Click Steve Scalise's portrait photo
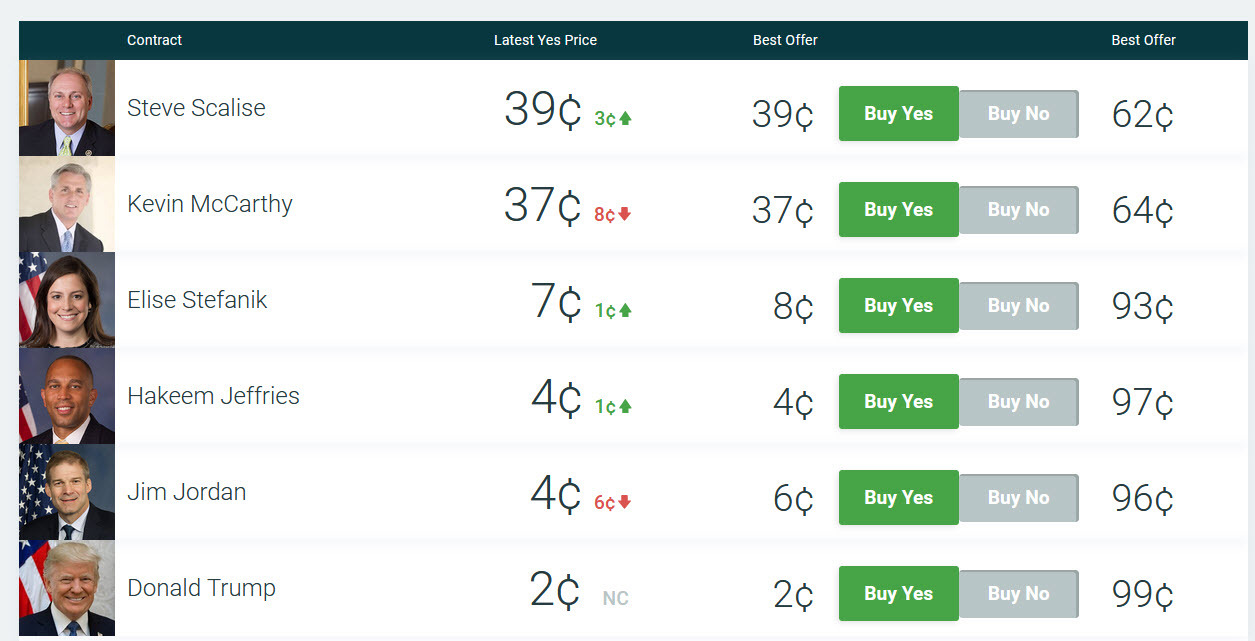This screenshot has width=1255, height=641. 67,108
